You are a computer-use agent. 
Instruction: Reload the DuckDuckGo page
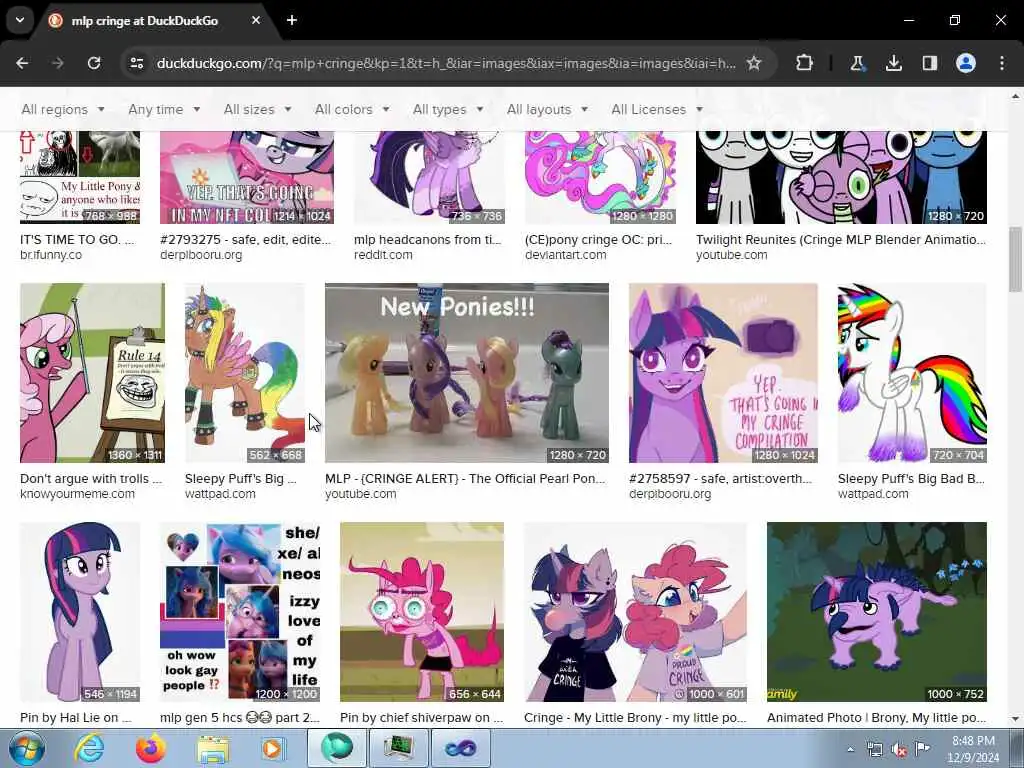[x=94, y=63]
